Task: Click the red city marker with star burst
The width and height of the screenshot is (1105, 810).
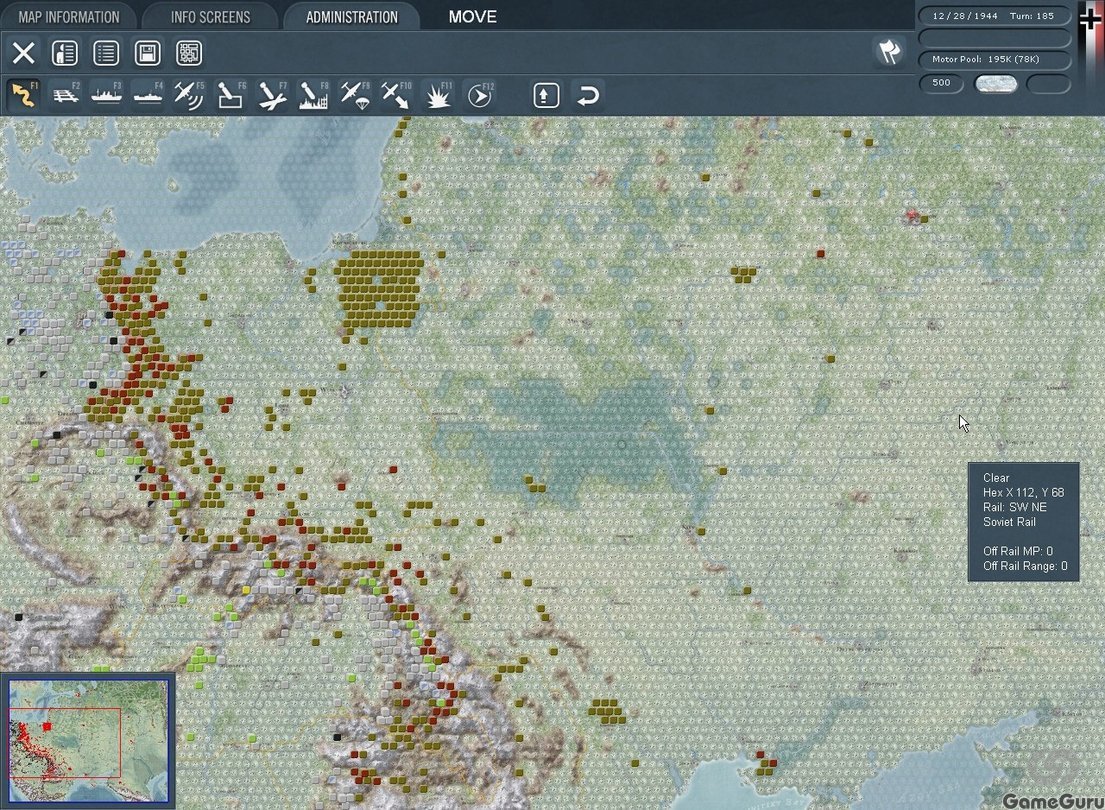Action: pos(913,216)
